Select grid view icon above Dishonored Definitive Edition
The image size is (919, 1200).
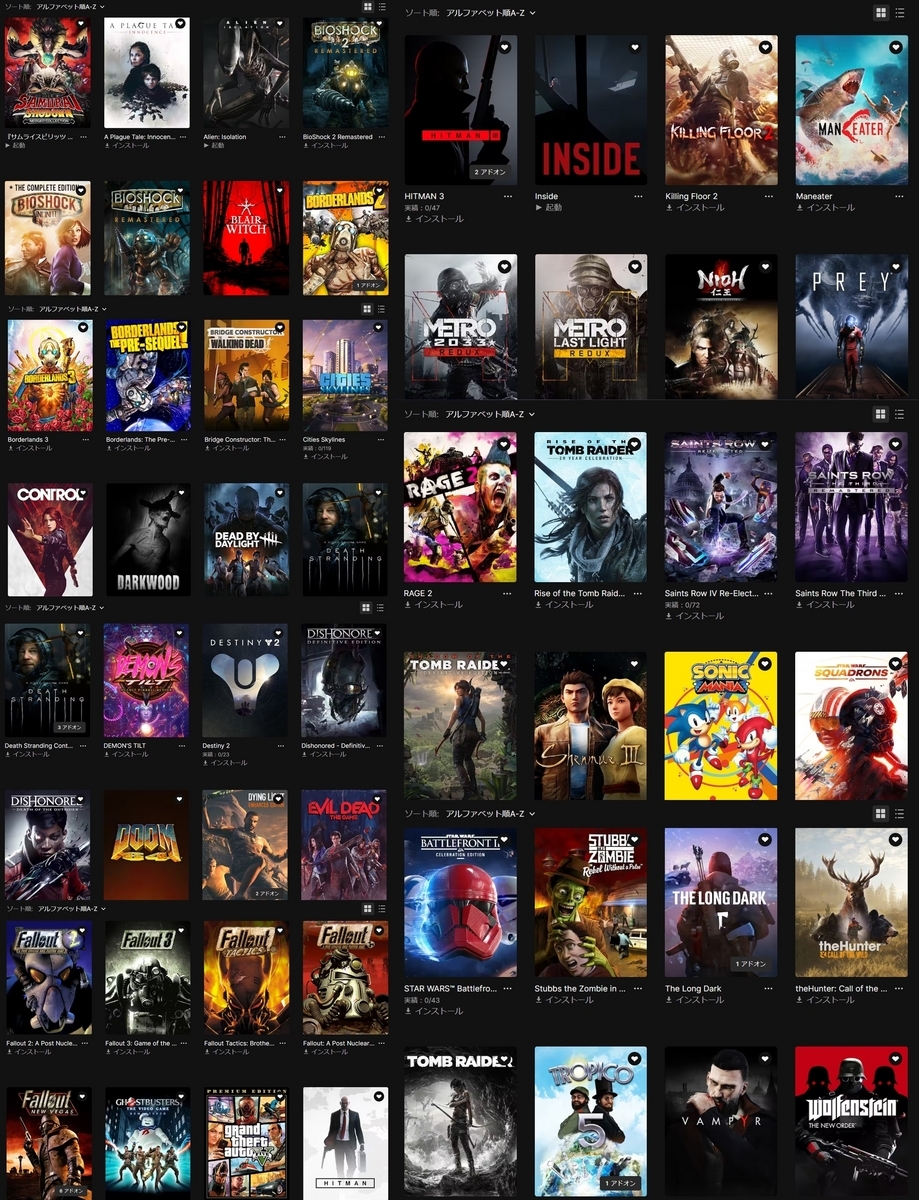pos(368,607)
